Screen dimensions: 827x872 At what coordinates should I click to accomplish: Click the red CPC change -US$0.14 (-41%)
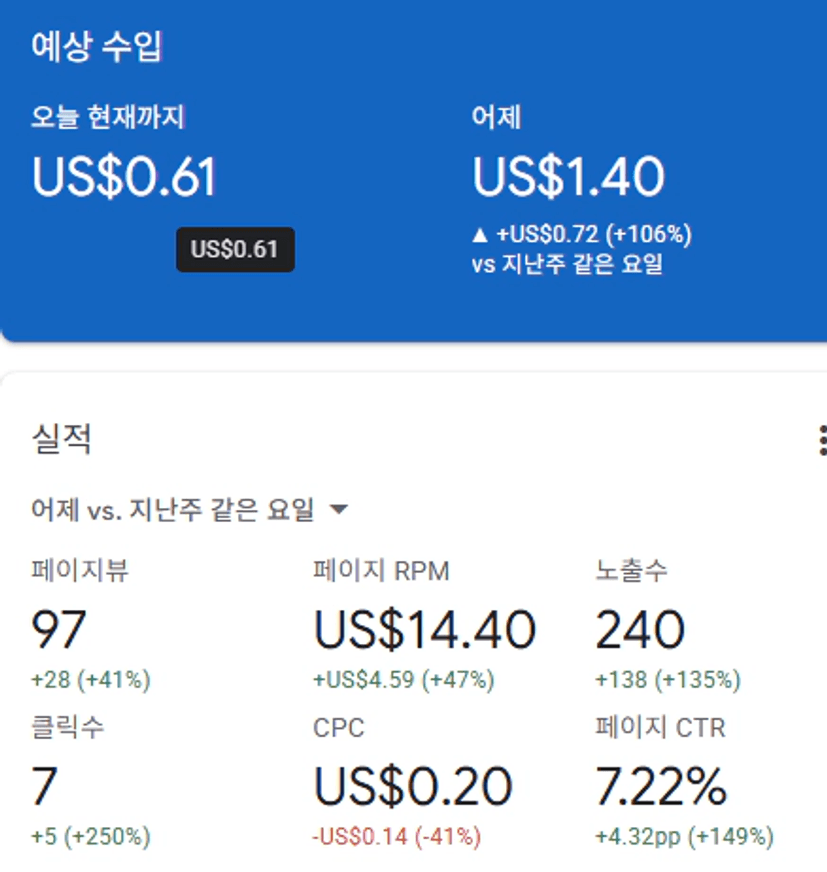point(397,836)
